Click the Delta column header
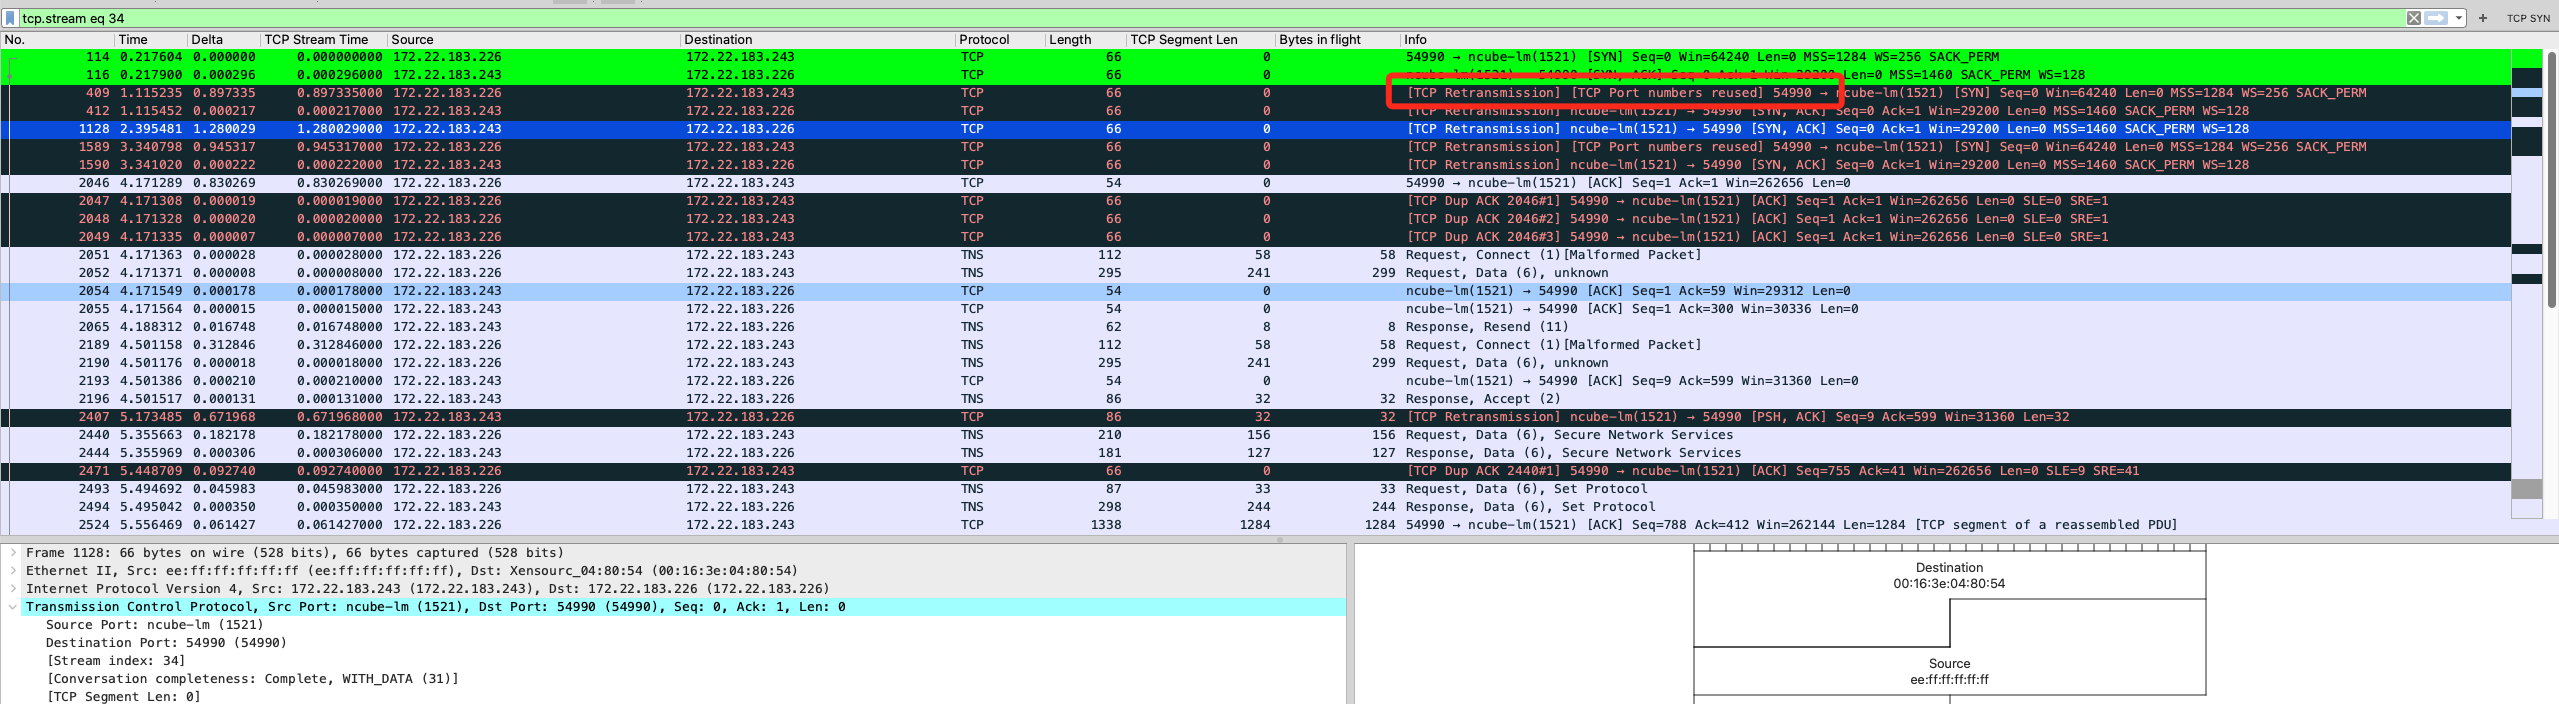This screenshot has height=704, width=2559. pos(224,39)
